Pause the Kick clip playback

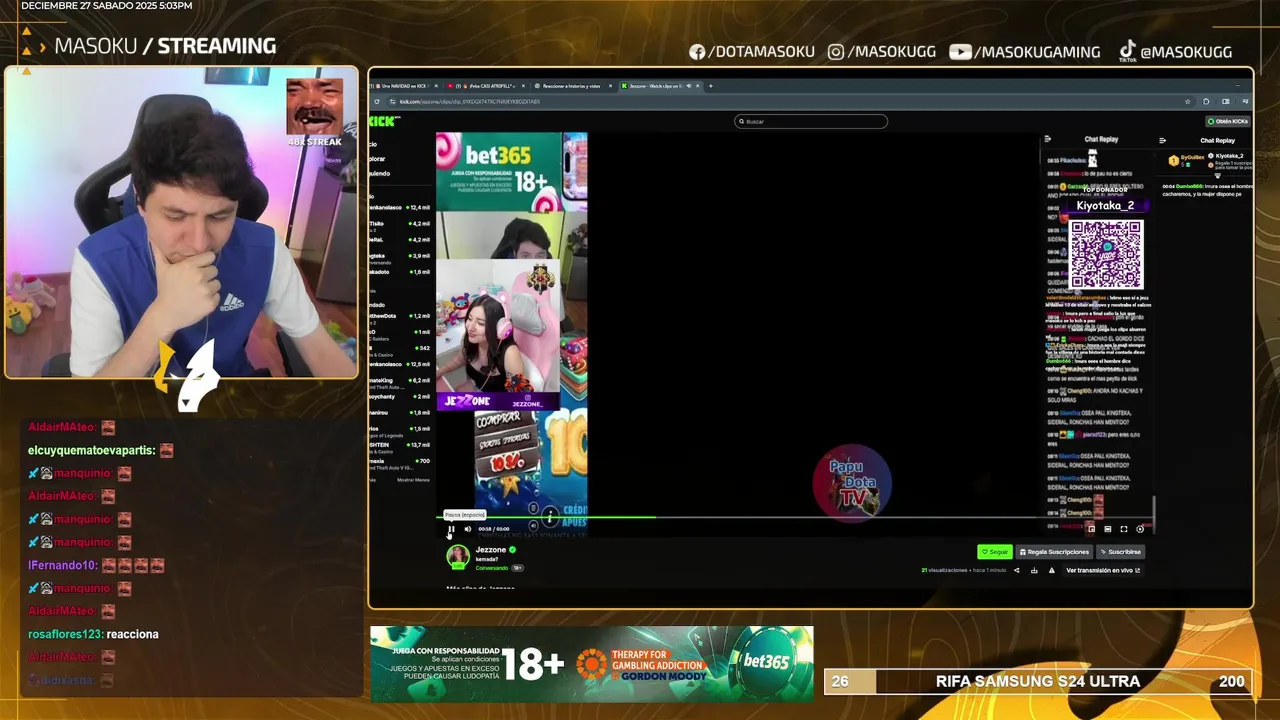point(451,529)
